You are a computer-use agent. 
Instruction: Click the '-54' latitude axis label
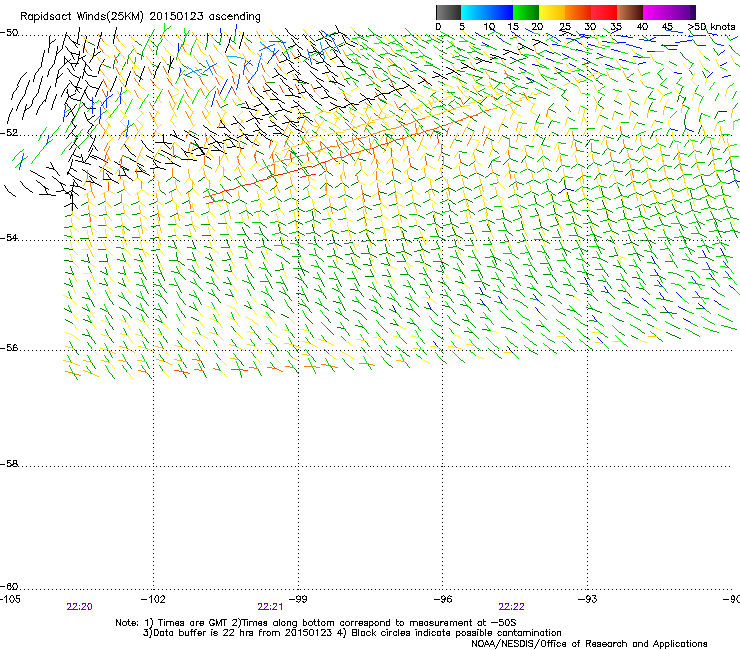9,238
